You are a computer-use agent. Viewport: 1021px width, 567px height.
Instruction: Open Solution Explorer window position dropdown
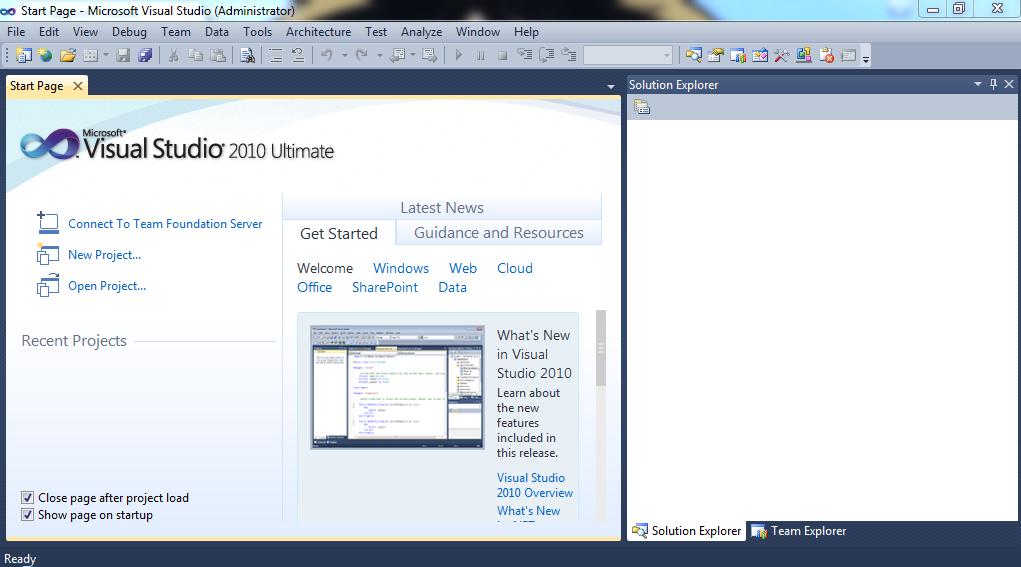pyautogui.click(x=977, y=84)
